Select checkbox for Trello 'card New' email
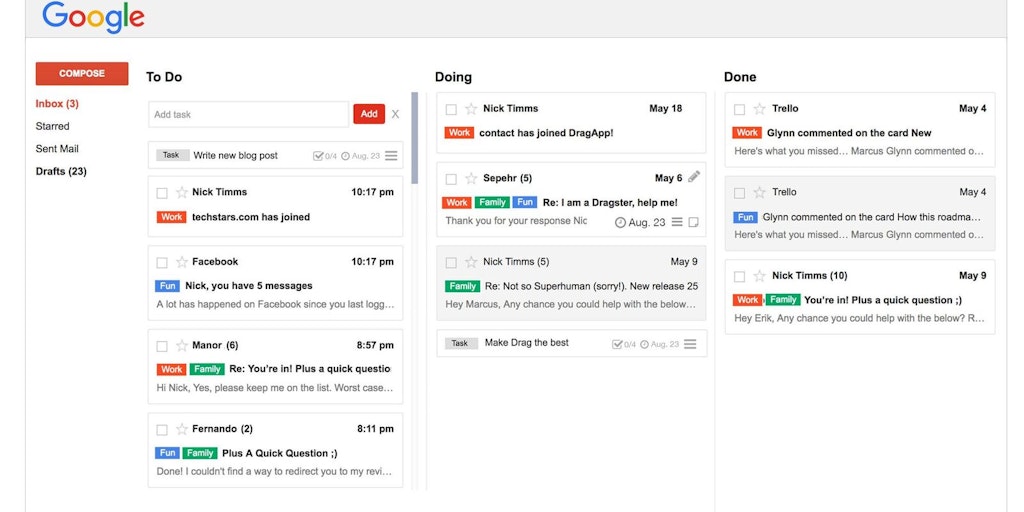This screenshot has width=1024, height=512. tap(739, 110)
